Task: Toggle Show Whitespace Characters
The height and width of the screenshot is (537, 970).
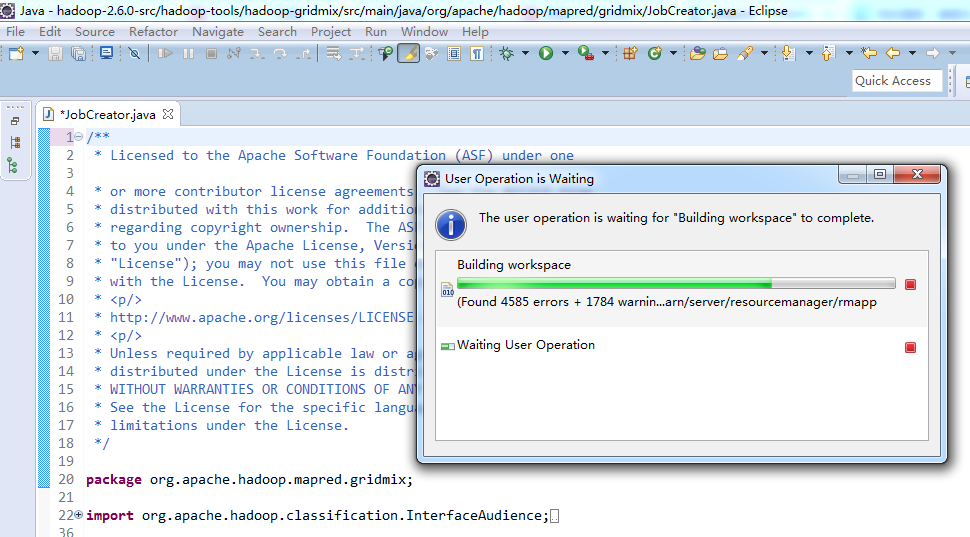Action: (x=477, y=54)
